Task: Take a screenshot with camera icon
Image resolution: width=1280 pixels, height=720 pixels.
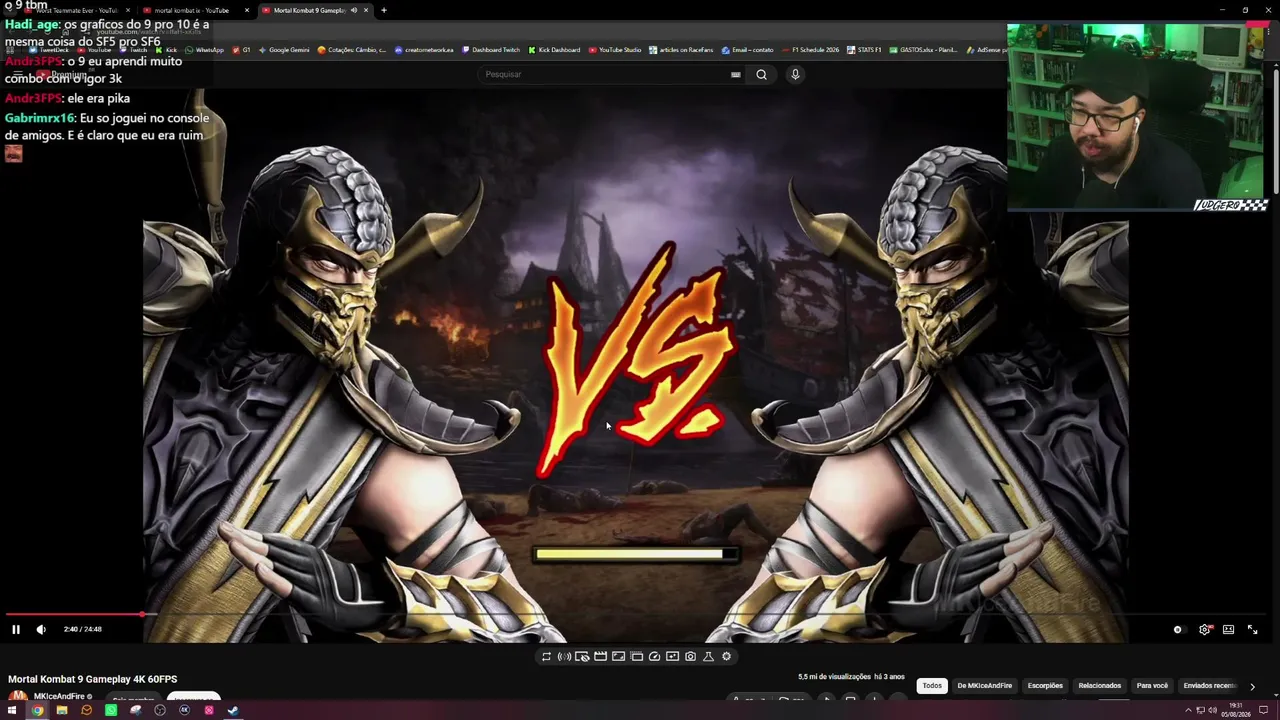Action: tap(690, 657)
